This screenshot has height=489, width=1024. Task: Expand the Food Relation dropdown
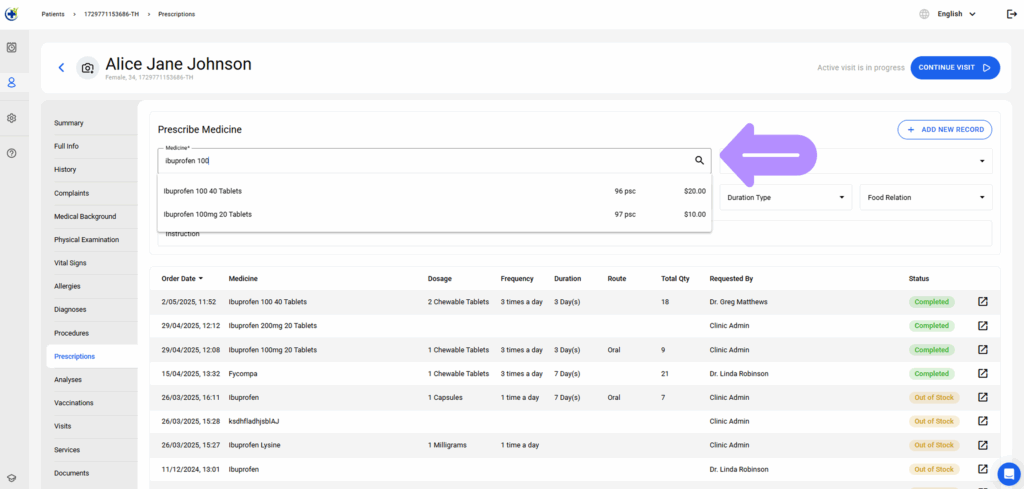tap(926, 197)
